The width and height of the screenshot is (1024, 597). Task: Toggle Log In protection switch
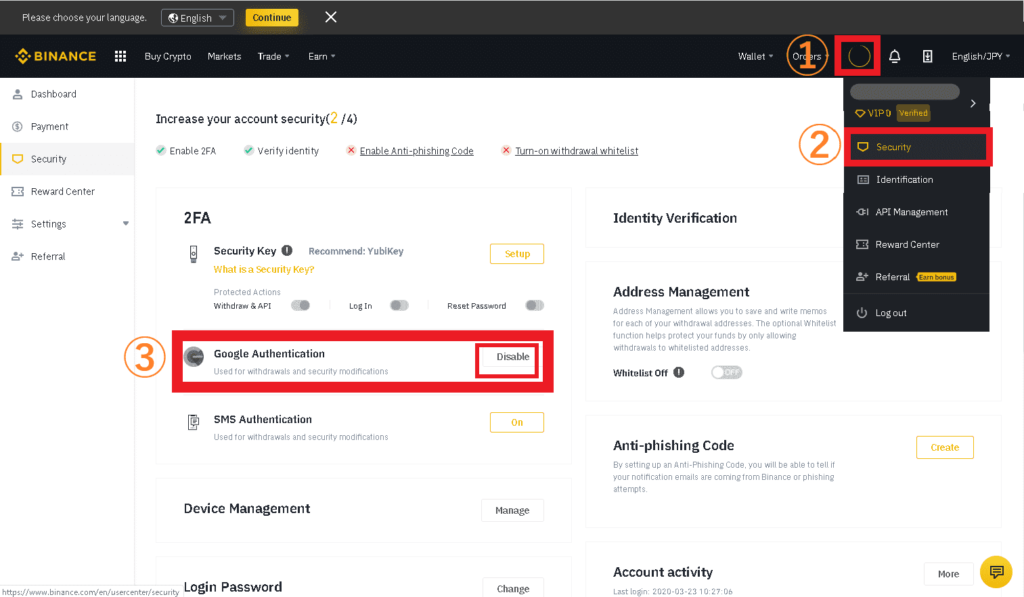[399, 305]
